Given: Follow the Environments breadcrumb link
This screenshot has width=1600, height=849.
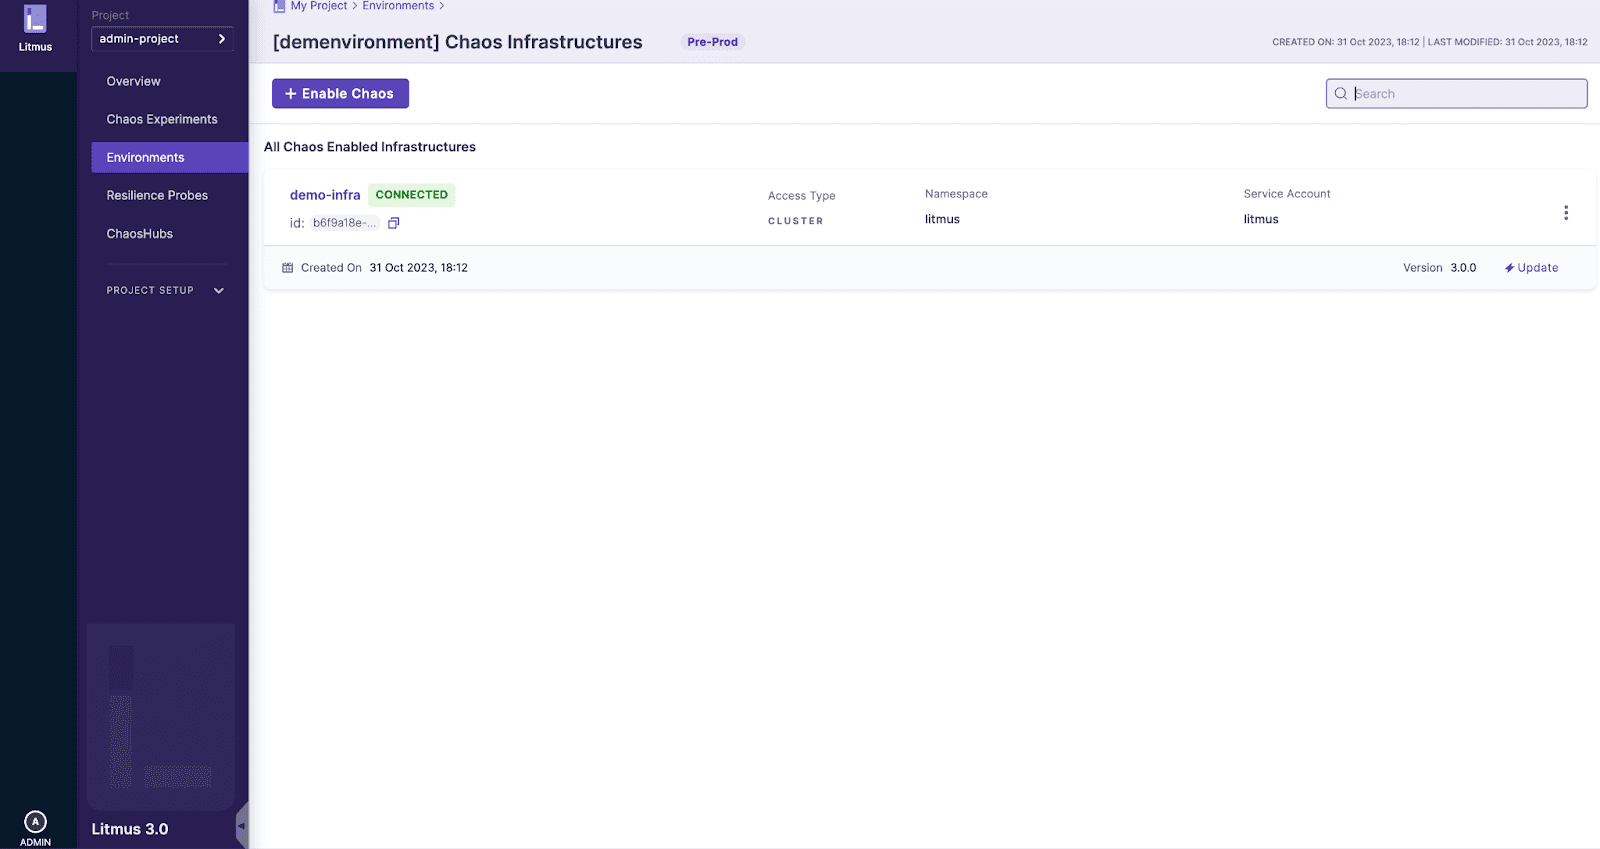Looking at the screenshot, I should [398, 6].
